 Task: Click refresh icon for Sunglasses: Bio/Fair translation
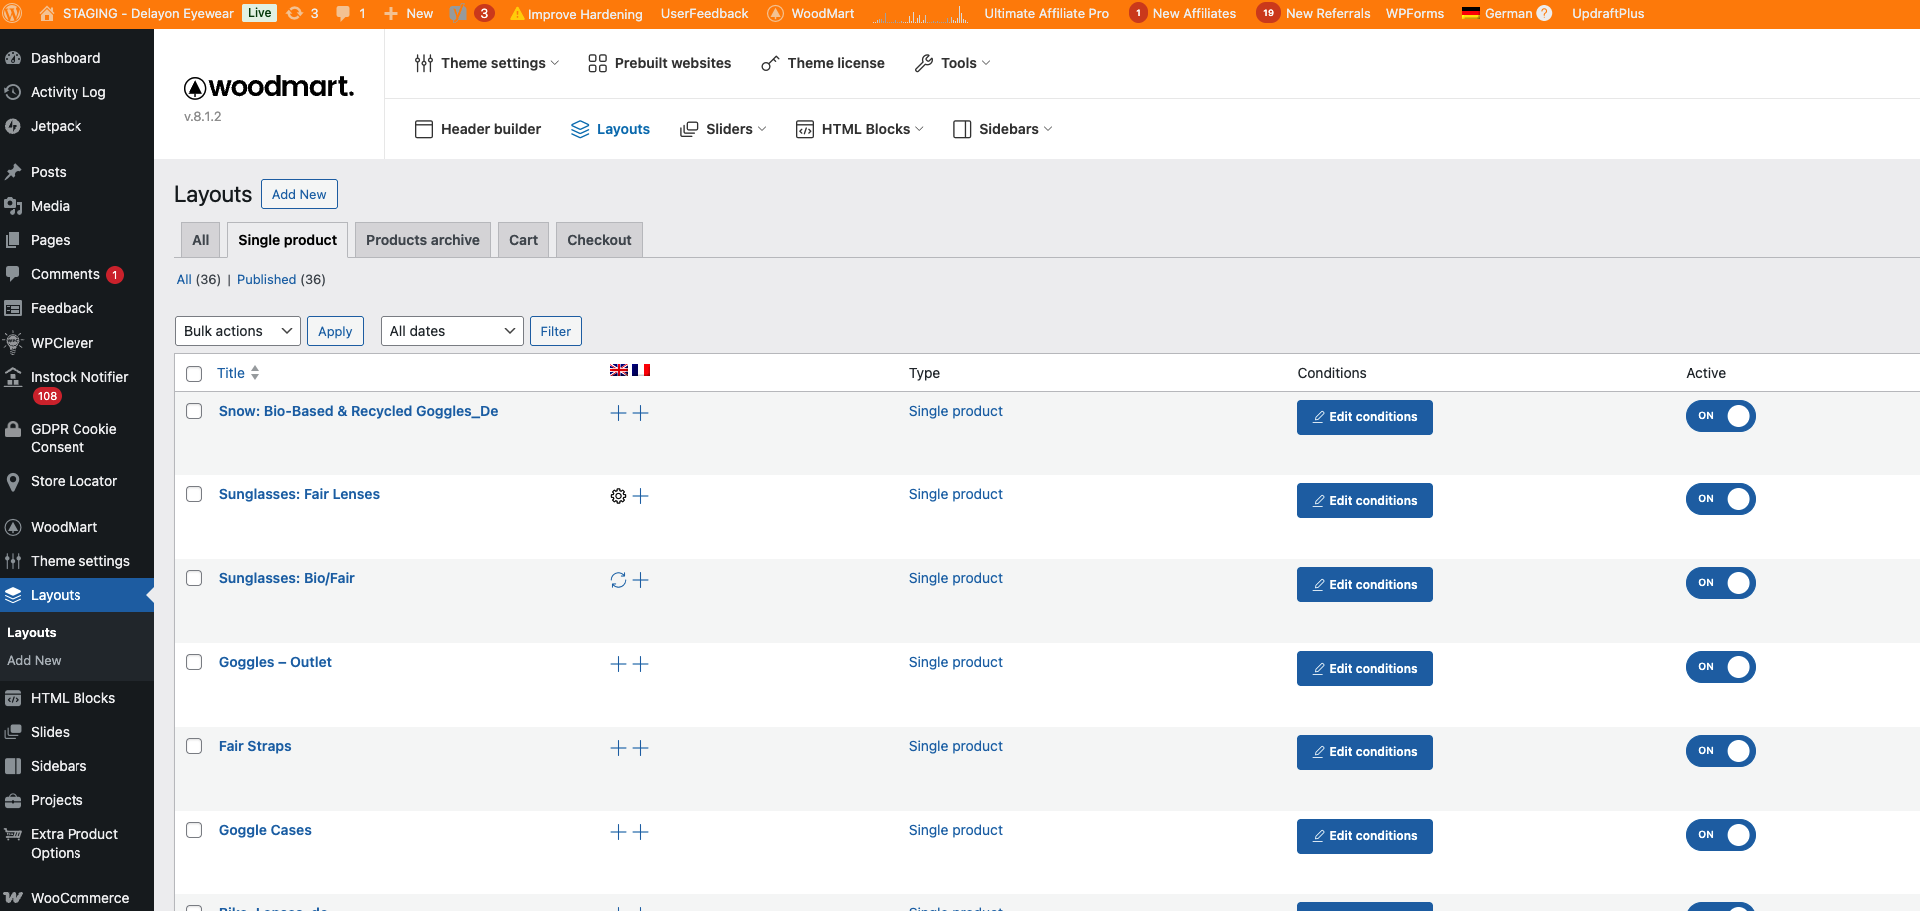pyautogui.click(x=618, y=580)
